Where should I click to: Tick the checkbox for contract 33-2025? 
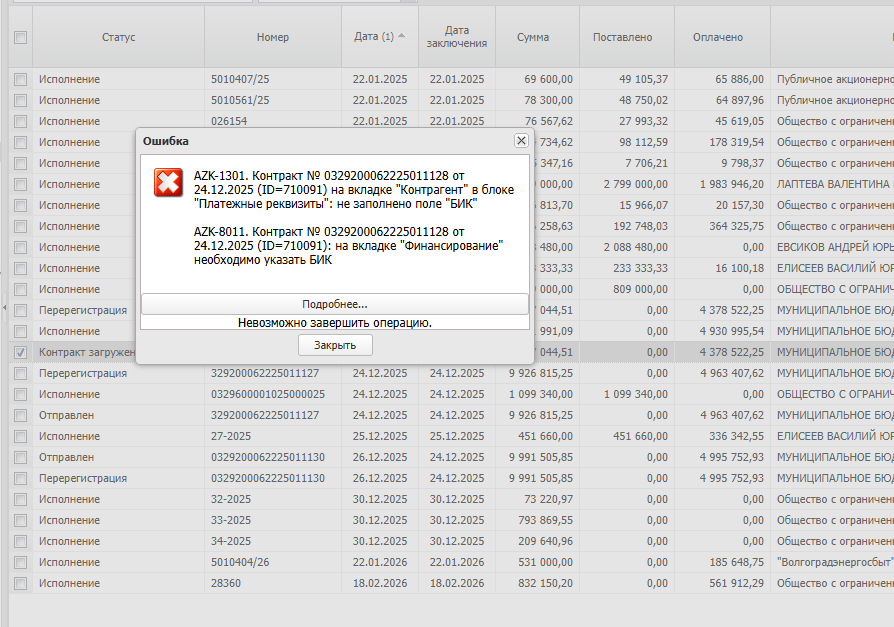21,520
